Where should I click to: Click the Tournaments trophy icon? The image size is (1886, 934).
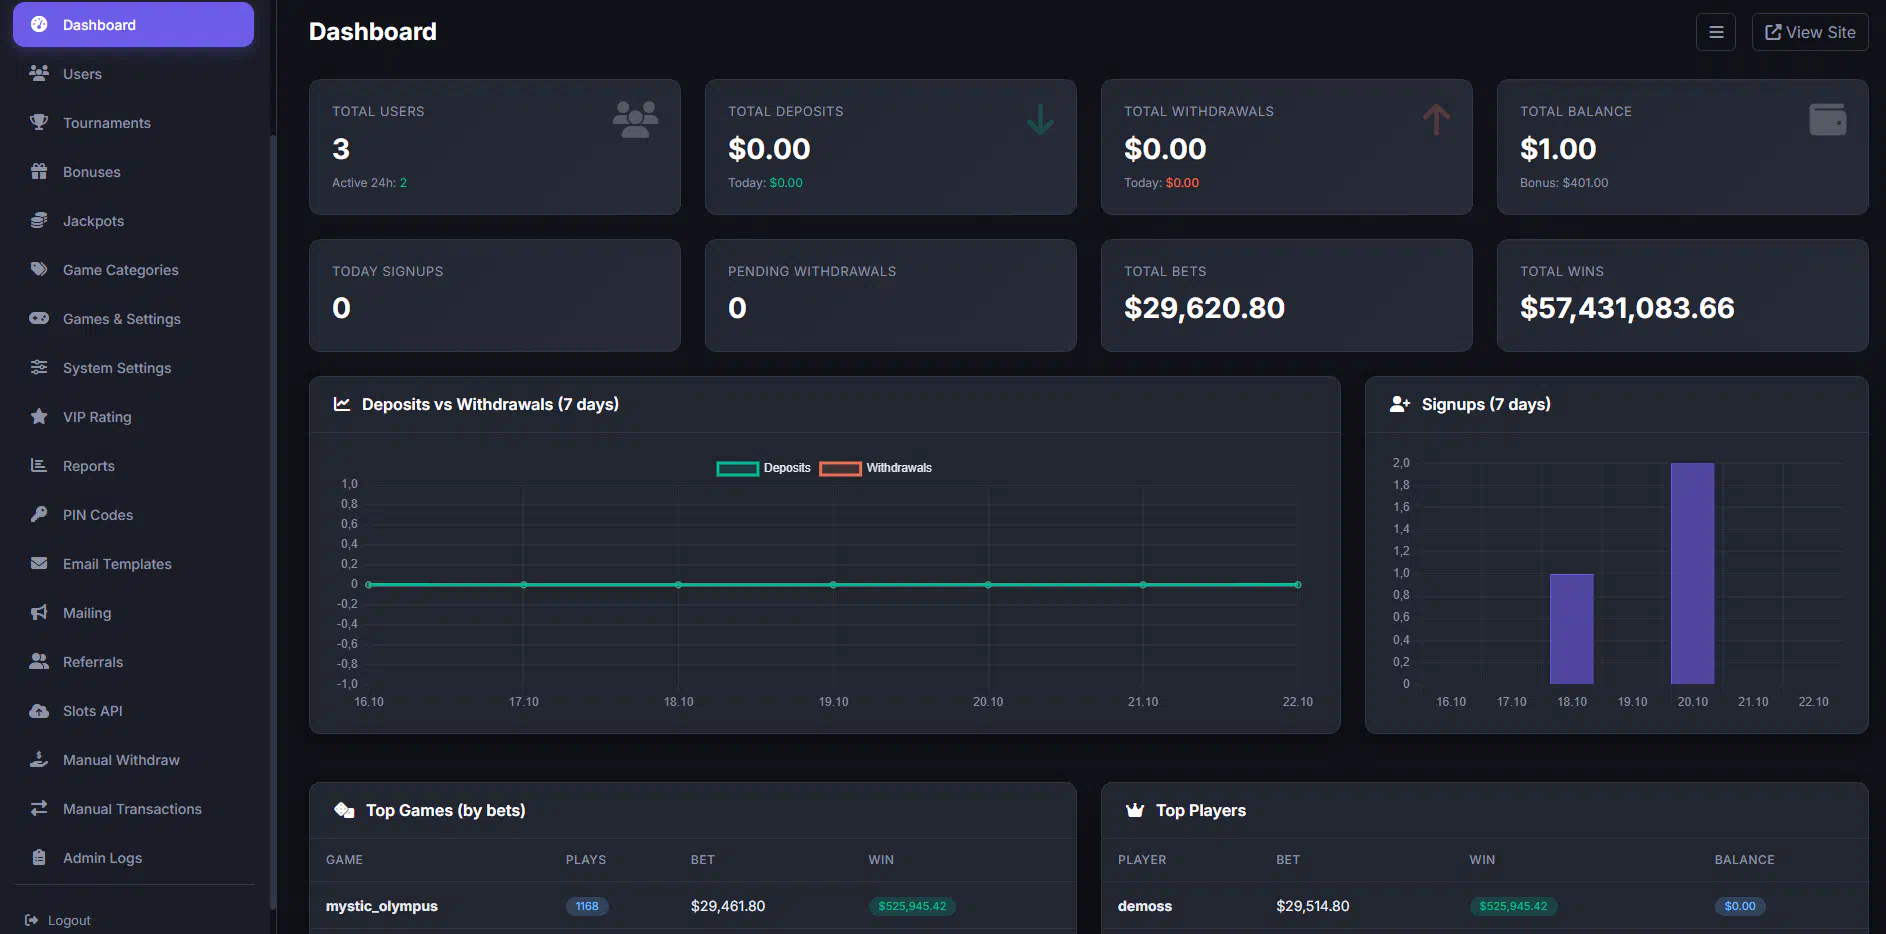pyautogui.click(x=39, y=122)
